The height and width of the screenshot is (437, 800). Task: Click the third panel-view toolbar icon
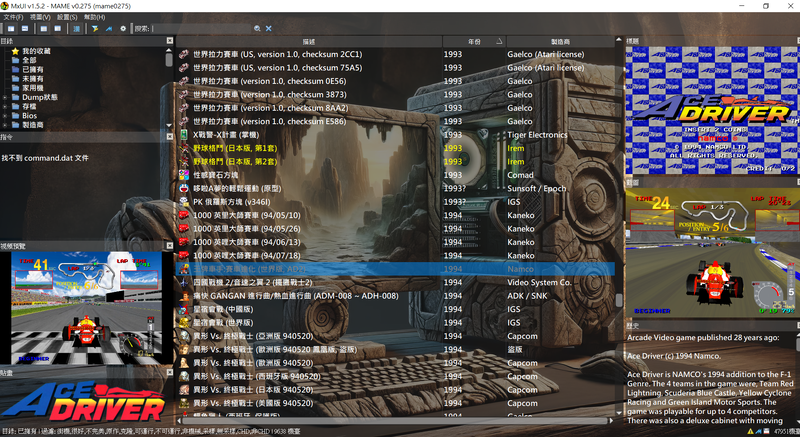pyautogui.click(x=44, y=29)
